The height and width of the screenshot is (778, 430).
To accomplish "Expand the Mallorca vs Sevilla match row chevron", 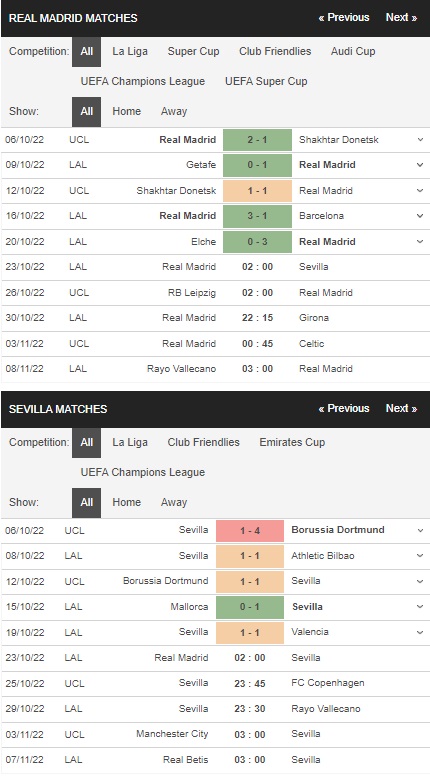I will tap(420, 607).
